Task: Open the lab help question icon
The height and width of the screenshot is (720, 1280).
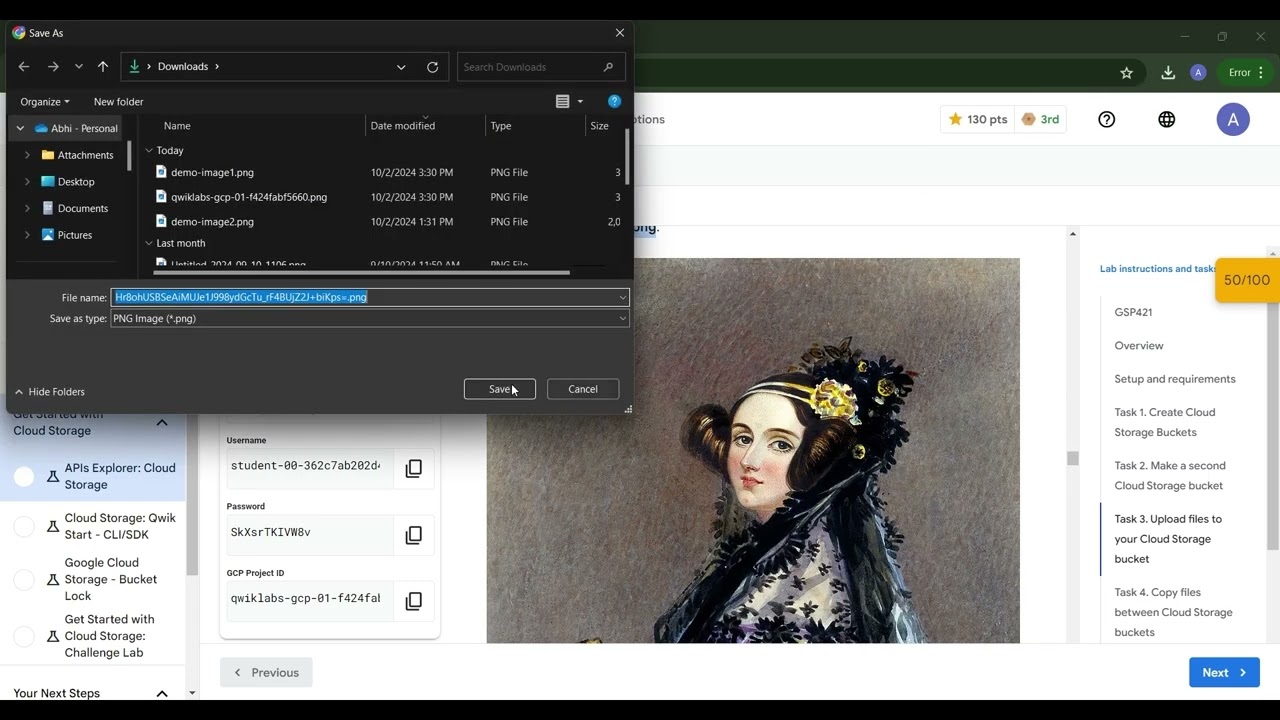Action: pyautogui.click(x=1106, y=119)
